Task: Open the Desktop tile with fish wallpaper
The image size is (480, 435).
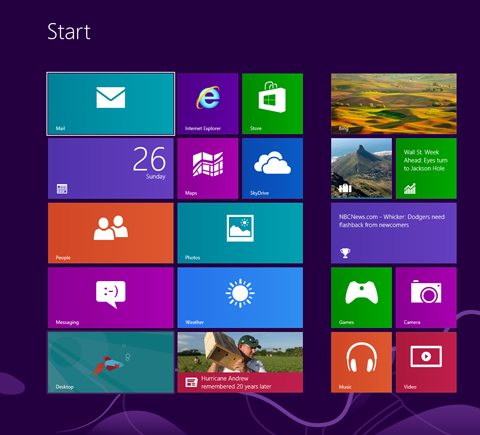Action: tap(111, 362)
